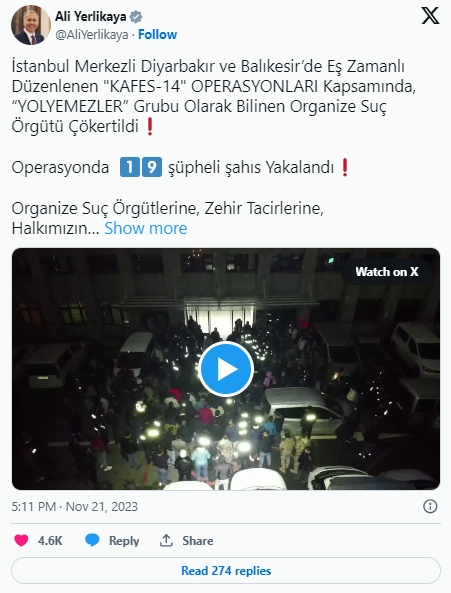Click the 5:11 PM Nov 21, 2023 timestamp

(x=74, y=506)
